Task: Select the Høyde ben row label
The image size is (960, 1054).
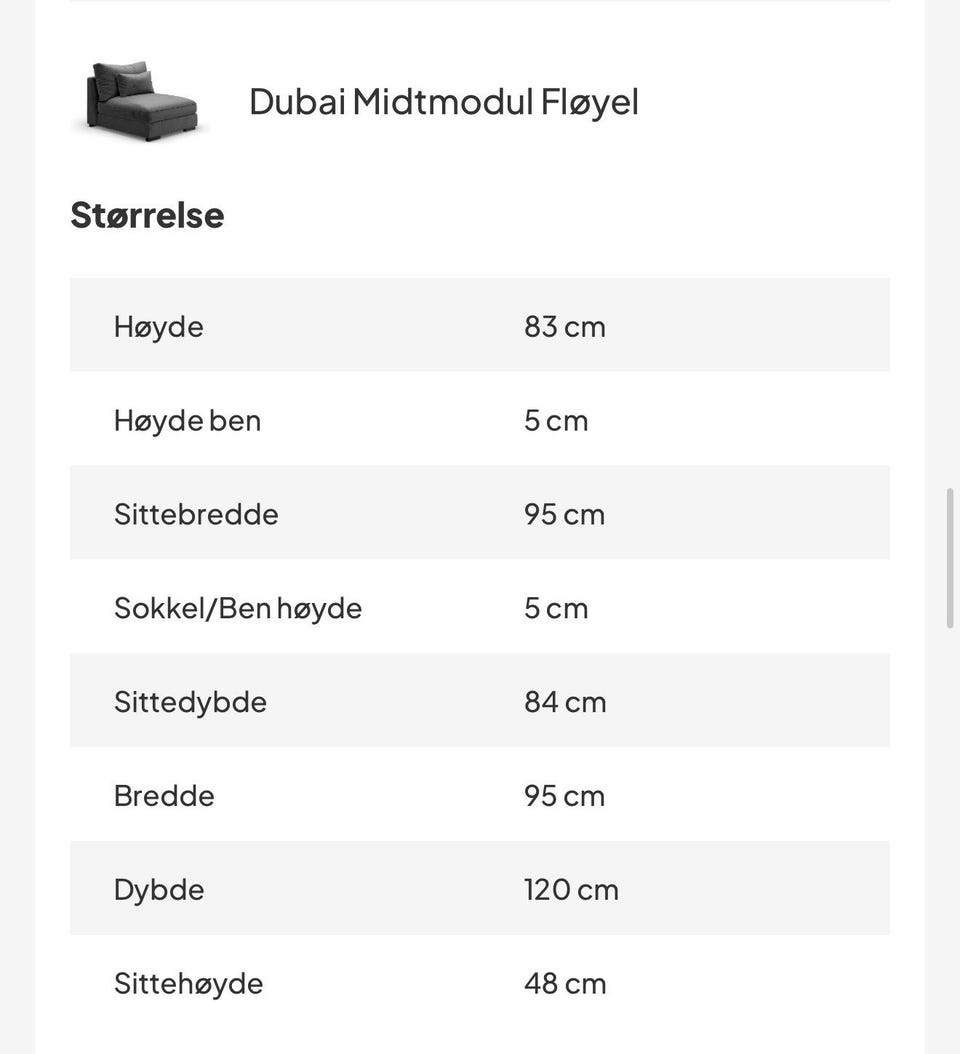Action: (x=188, y=421)
